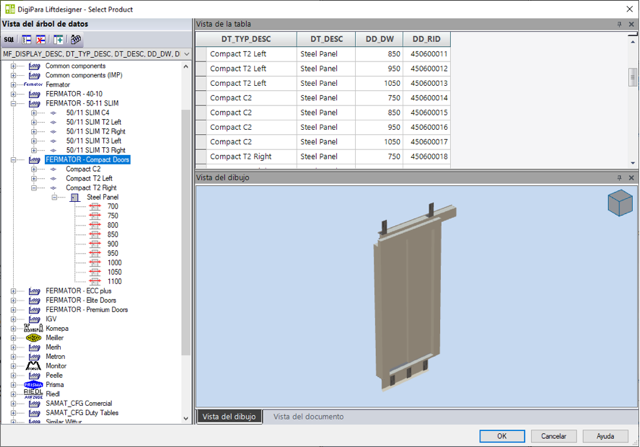Click the DD_RID column header
The height and width of the screenshot is (447, 640).
pyautogui.click(x=427, y=39)
